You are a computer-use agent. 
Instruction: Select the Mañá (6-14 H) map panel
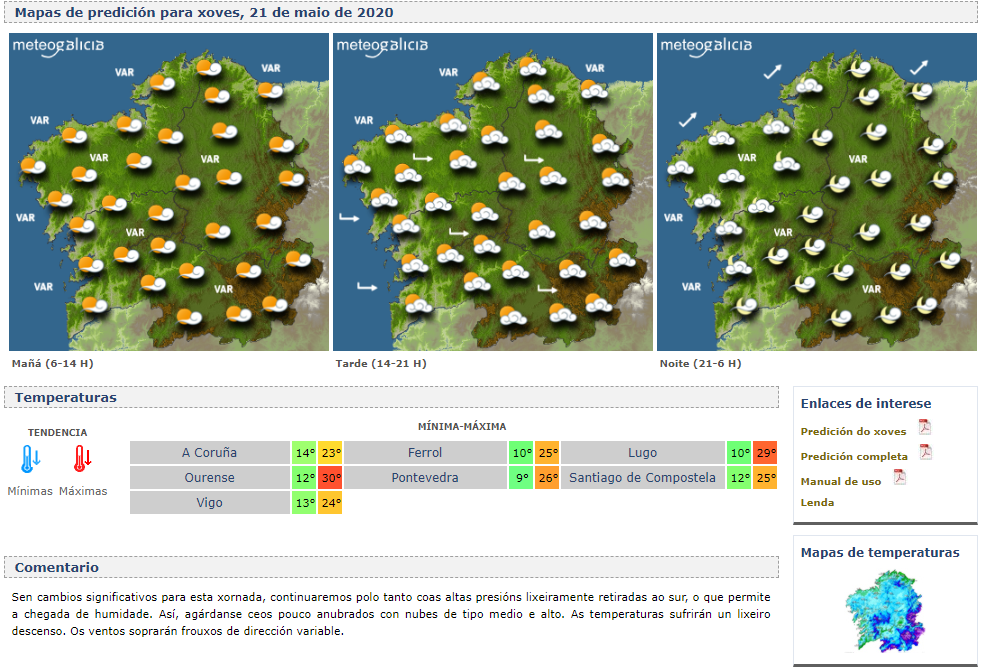click(165, 192)
